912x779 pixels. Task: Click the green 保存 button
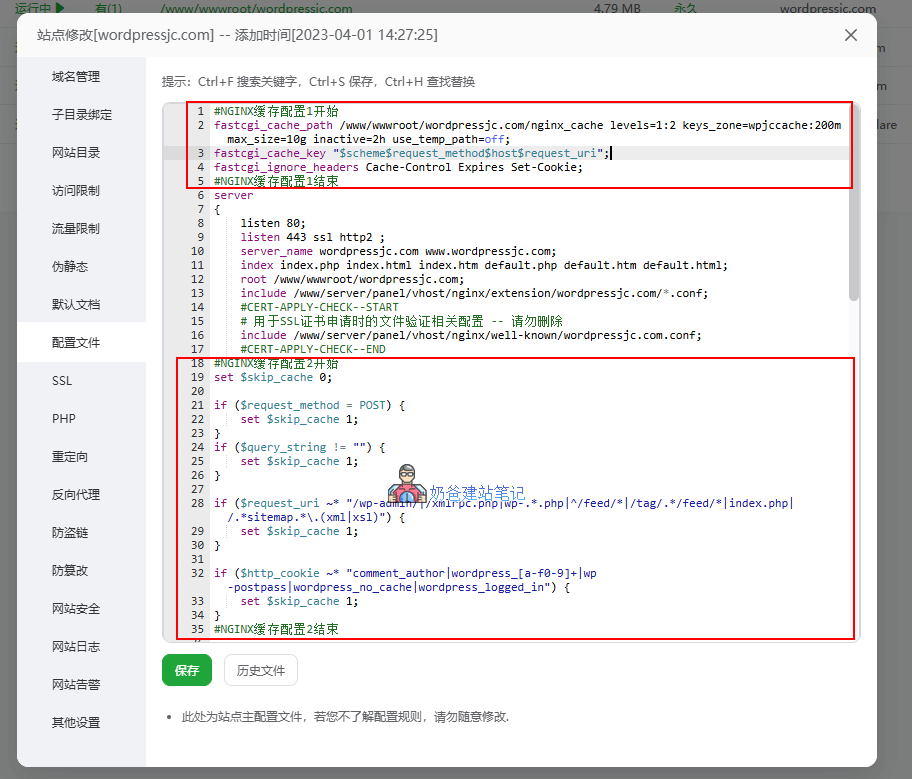187,671
